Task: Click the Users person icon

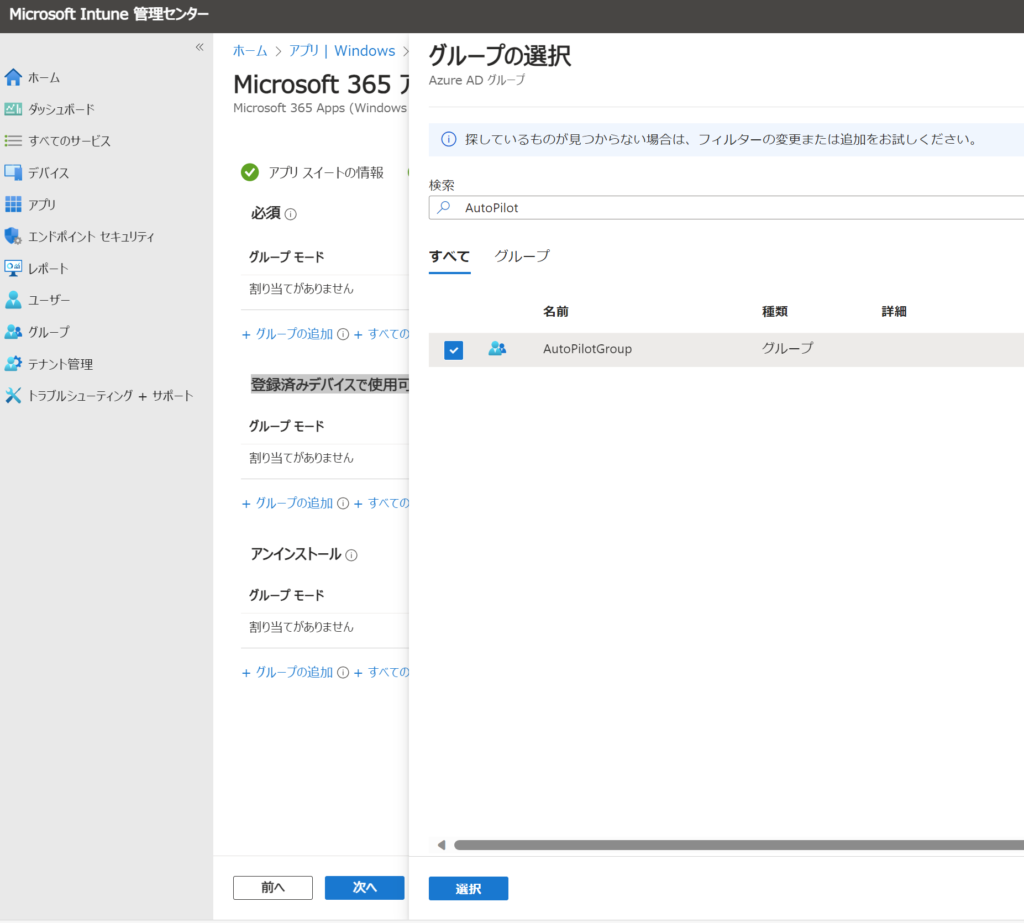Action: tap(13, 300)
